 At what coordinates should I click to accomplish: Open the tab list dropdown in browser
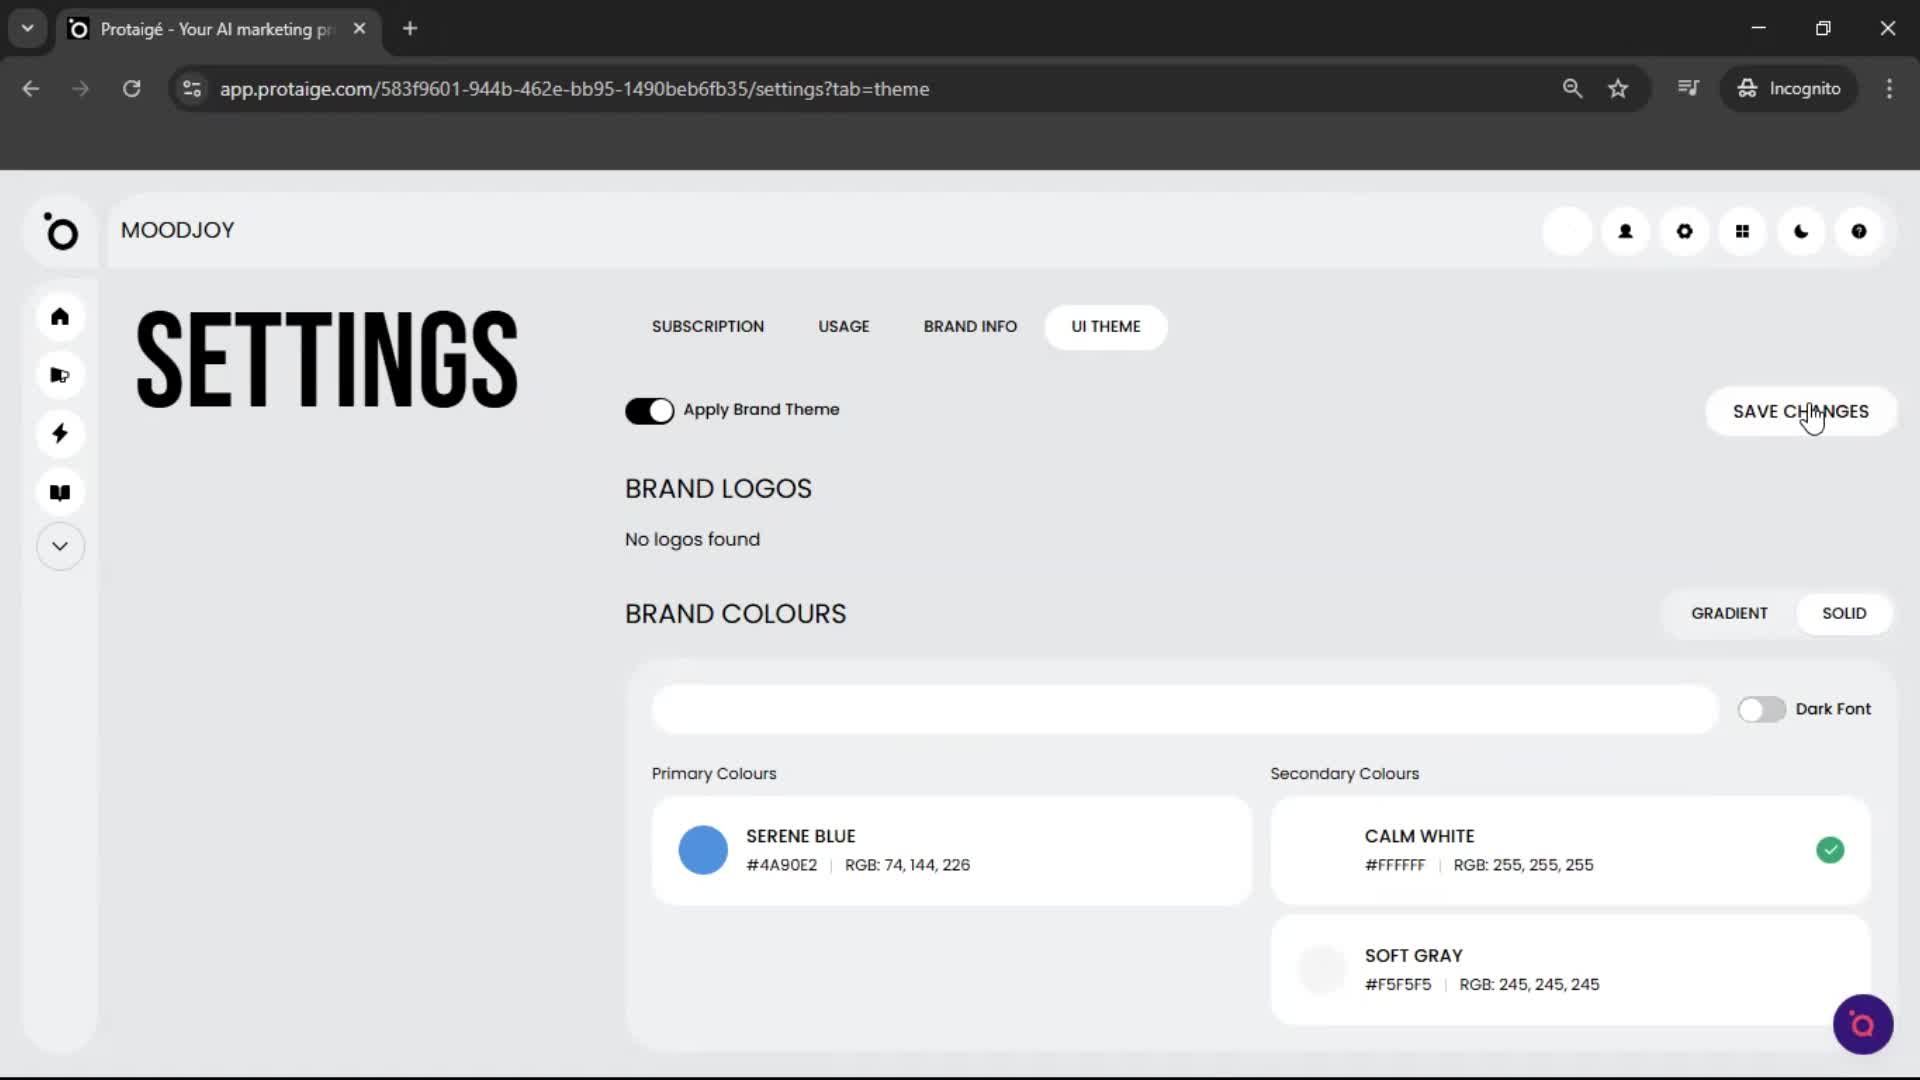27,28
